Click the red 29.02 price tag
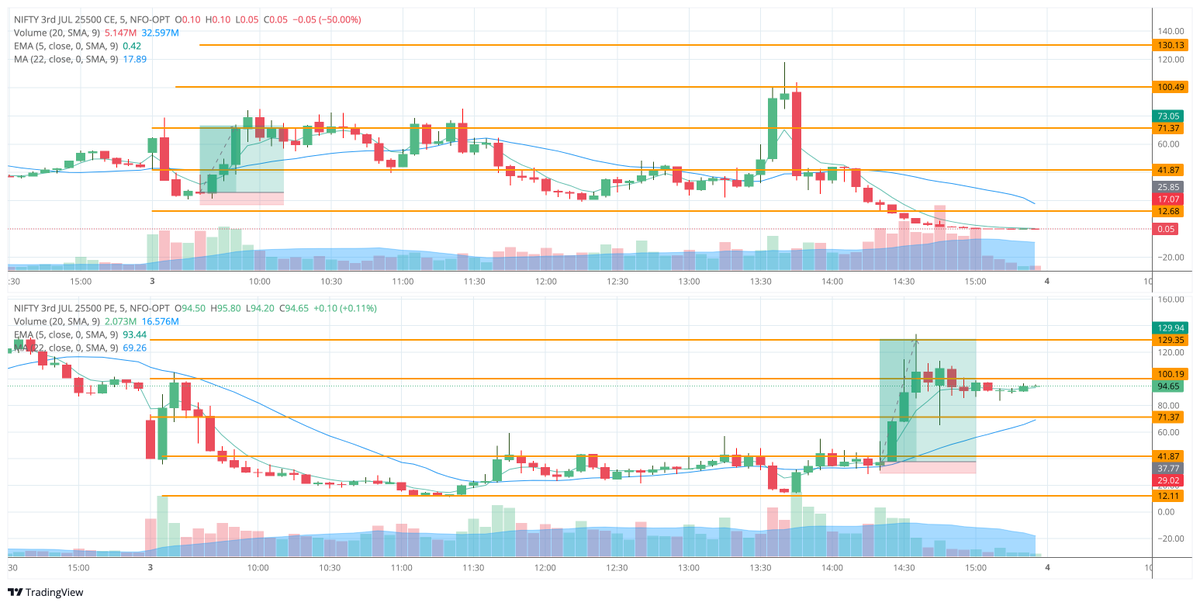This screenshot has width=1200, height=606. [x=1167, y=480]
